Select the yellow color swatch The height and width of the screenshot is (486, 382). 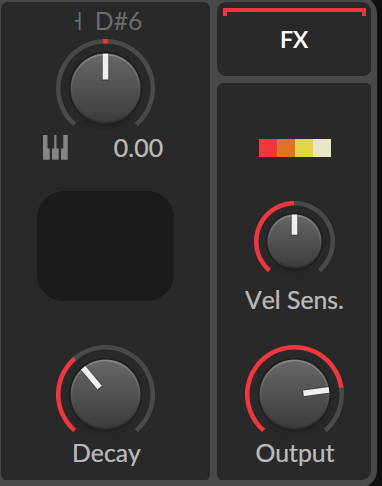click(x=304, y=148)
